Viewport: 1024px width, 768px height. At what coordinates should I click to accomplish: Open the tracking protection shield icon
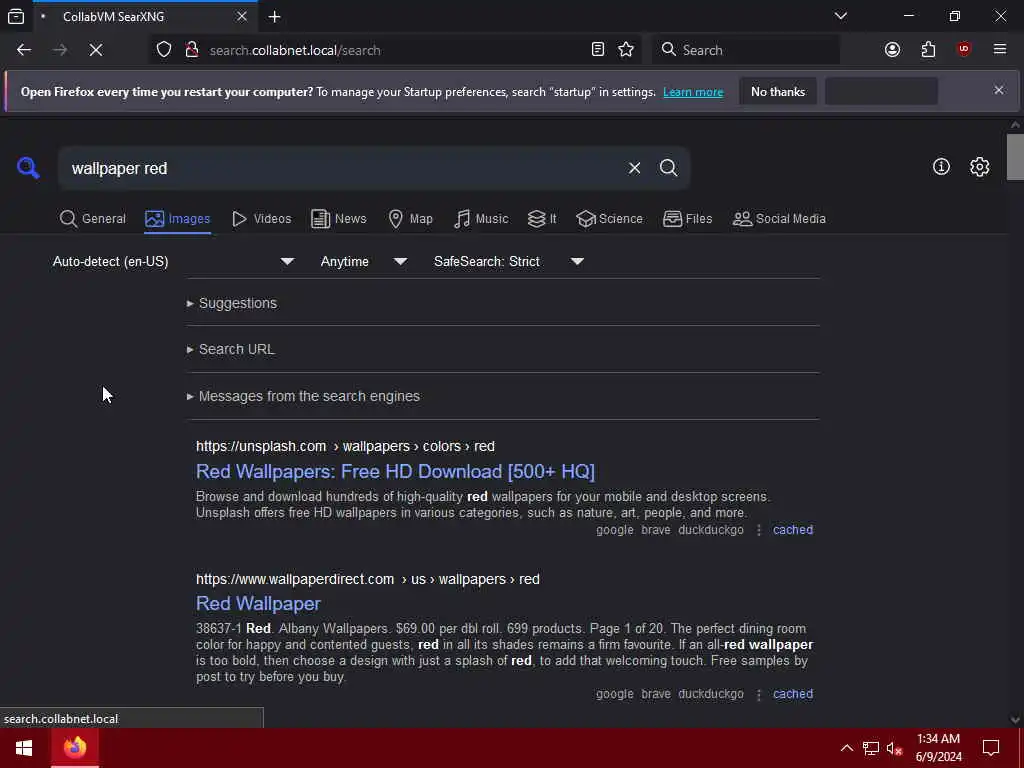(x=164, y=50)
